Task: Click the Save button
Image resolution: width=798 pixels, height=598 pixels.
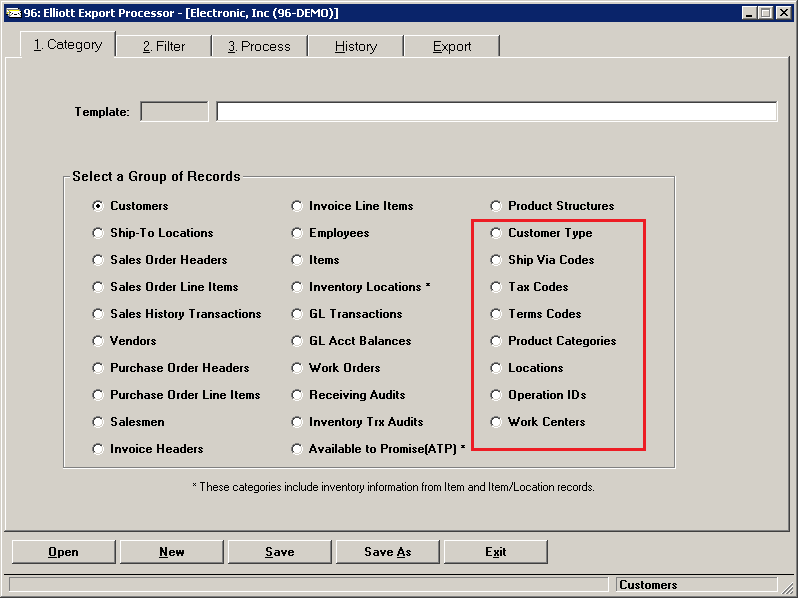Action: point(280,552)
